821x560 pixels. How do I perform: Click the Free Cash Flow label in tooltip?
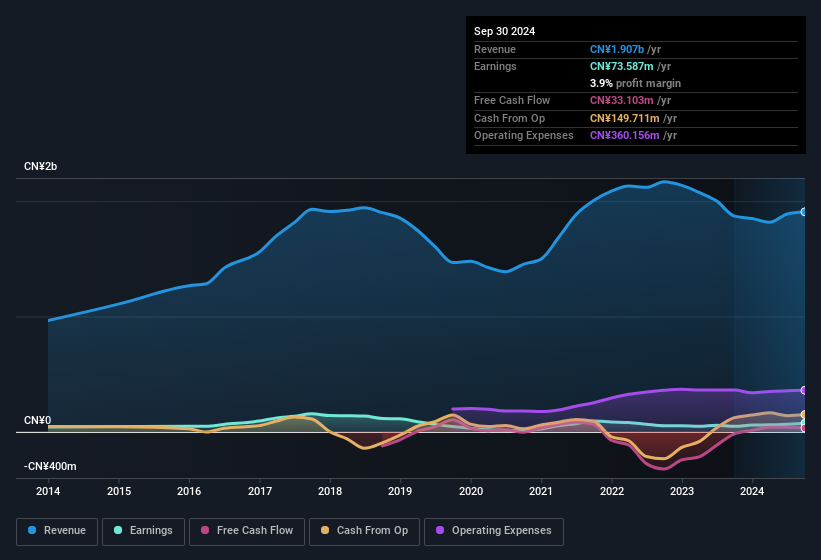(x=512, y=100)
